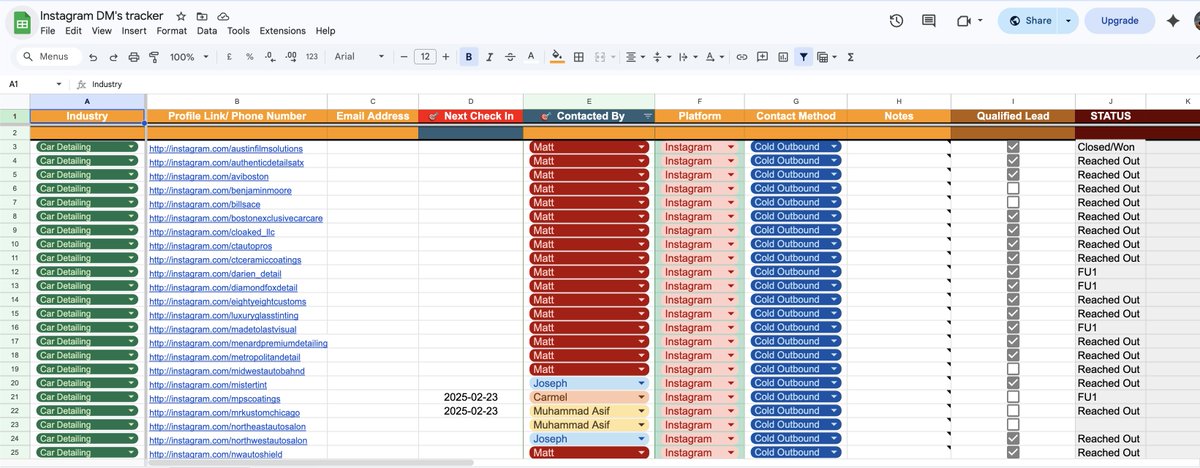Open the filter views dropdown
The height and width of the screenshot is (468, 1200).
pos(826,57)
